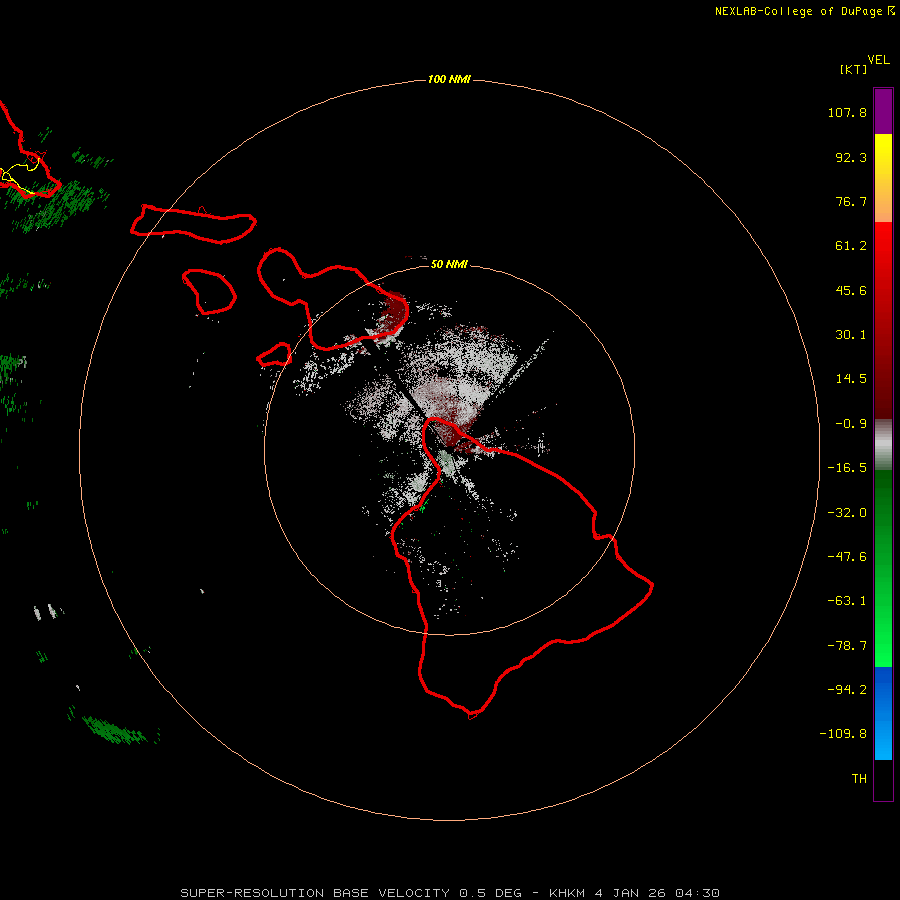Screen dimensions: 900x900
Task: Click the NEXLAB-College of DuPage watermark text
Action: 804,11
